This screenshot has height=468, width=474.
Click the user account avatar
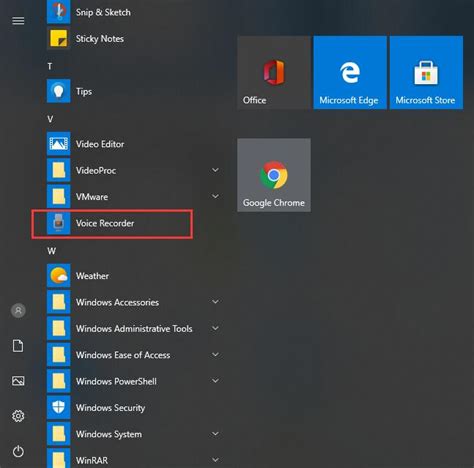(x=18, y=311)
